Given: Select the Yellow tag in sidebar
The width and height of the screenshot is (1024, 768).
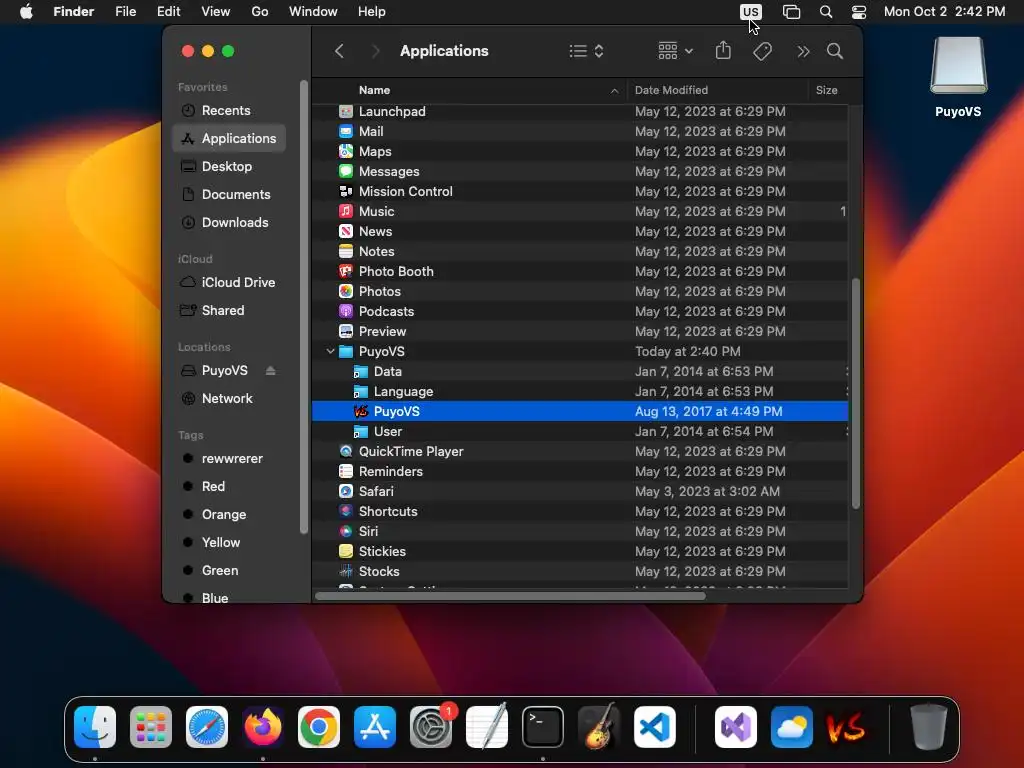Looking at the screenshot, I should click(229, 543).
